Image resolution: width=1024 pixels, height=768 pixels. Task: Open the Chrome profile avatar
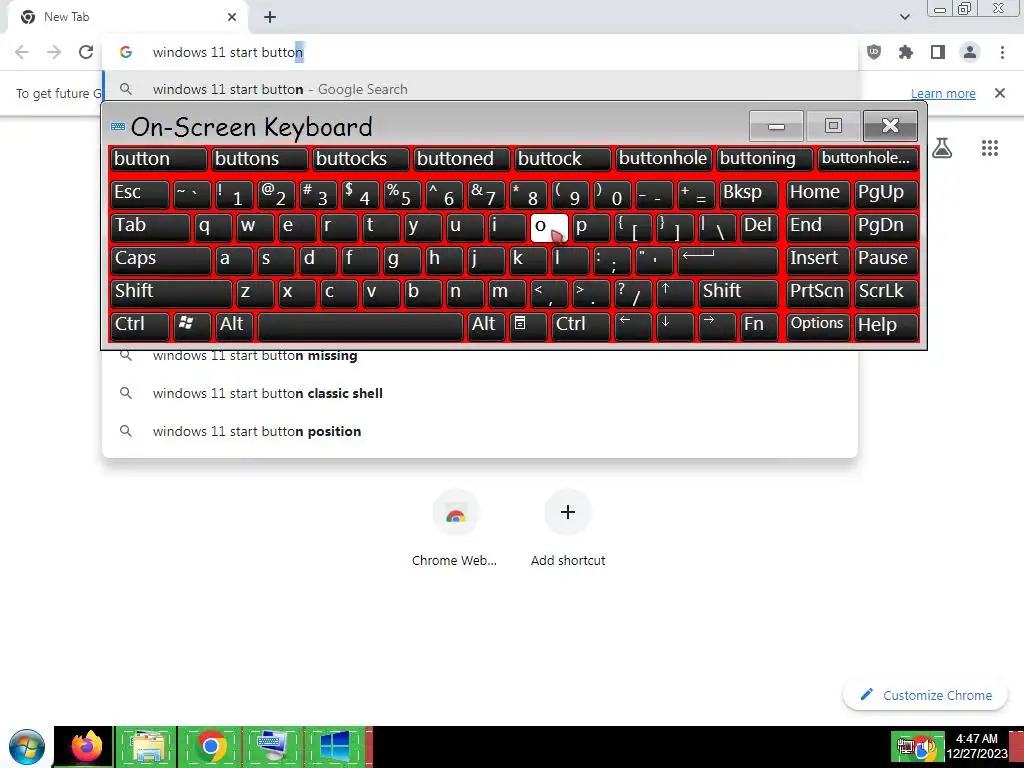pyautogui.click(x=970, y=52)
